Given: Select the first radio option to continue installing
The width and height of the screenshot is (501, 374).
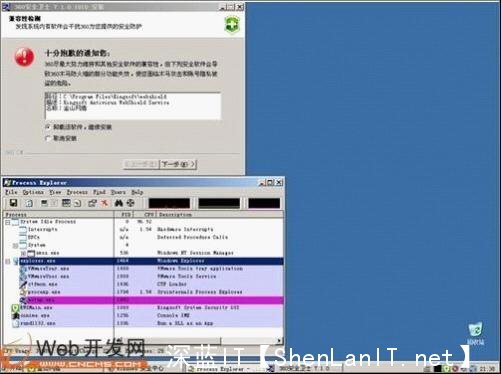Looking at the screenshot, I should pyautogui.click(x=48, y=127).
